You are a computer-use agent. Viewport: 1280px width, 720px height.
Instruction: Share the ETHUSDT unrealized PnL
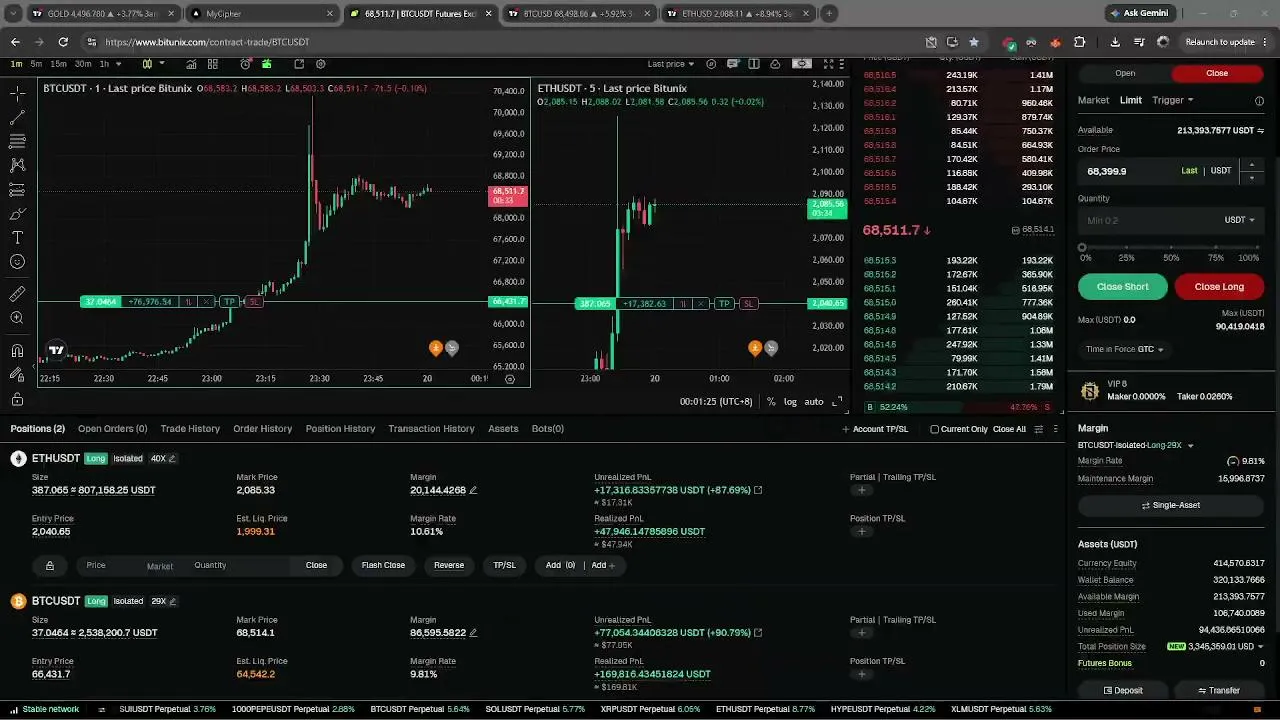point(757,490)
